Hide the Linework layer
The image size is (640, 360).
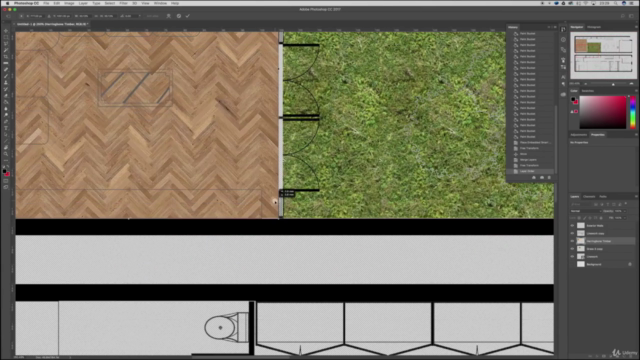click(x=572, y=256)
